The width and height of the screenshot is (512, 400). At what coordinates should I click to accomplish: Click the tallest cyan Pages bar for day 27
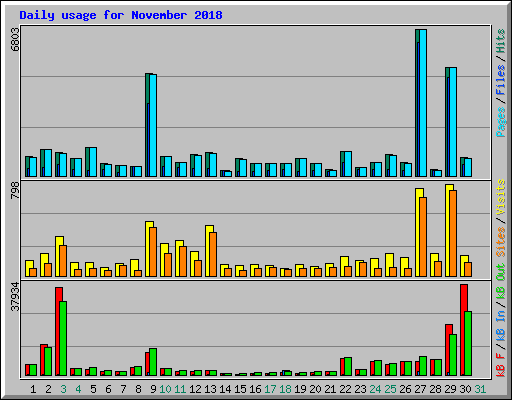pos(423,103)
